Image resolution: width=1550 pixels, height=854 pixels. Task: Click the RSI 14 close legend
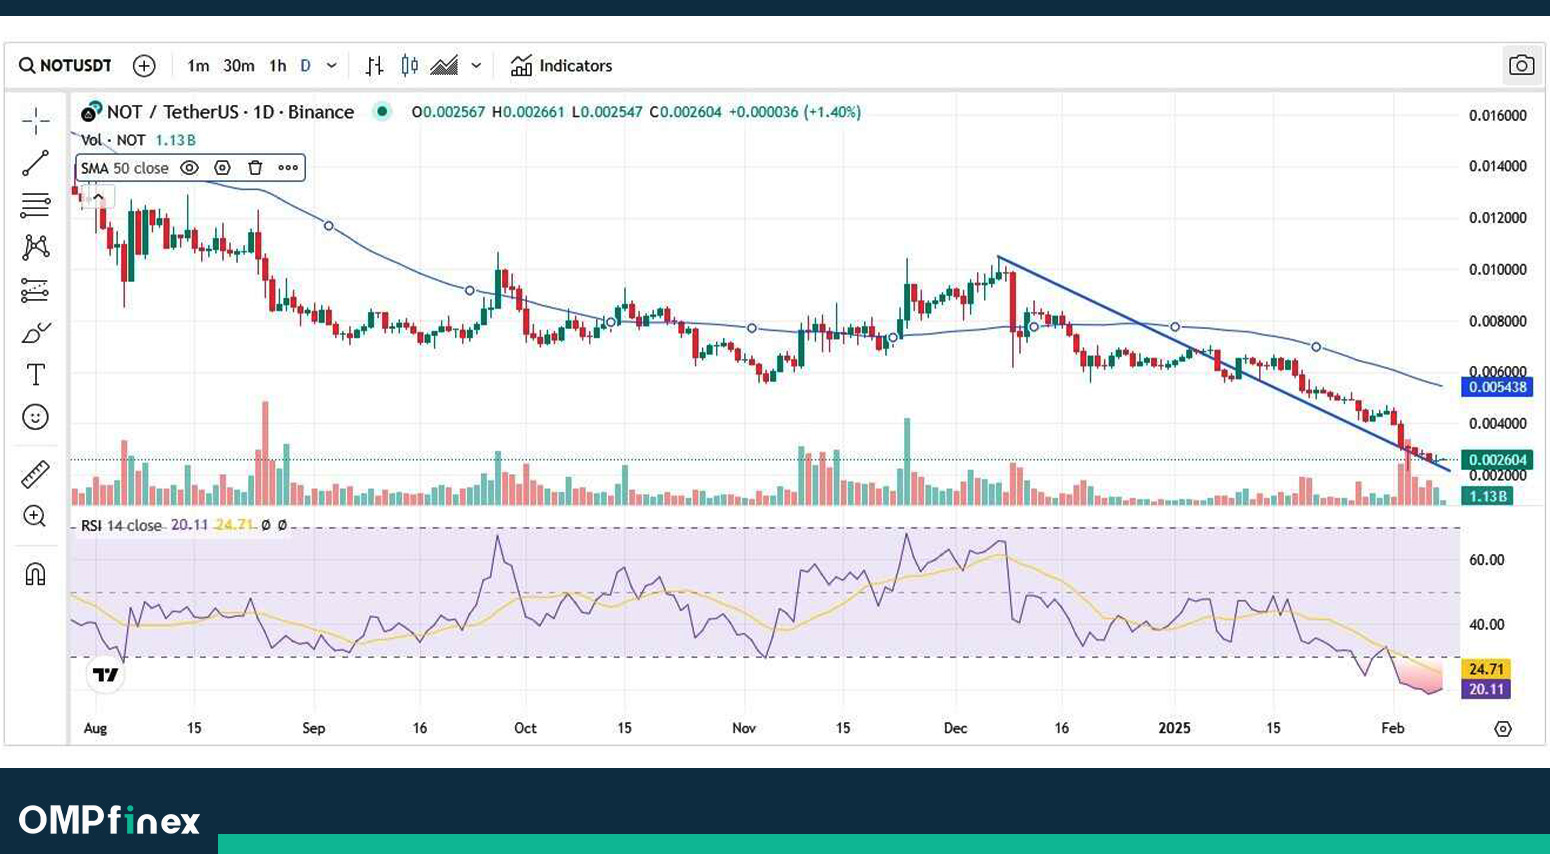point(121,525)
